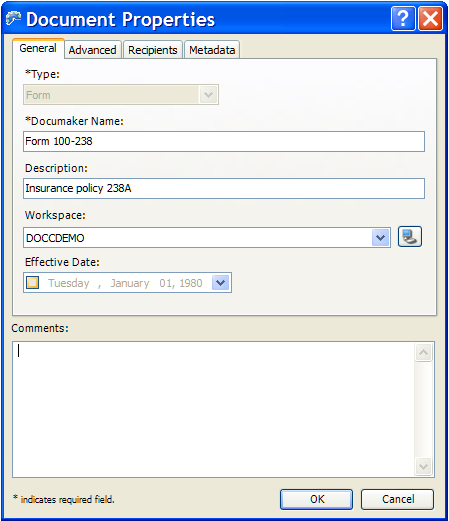Click the Comments scrollbar up arrow
The image size is (449, 521).
(424, 352)
